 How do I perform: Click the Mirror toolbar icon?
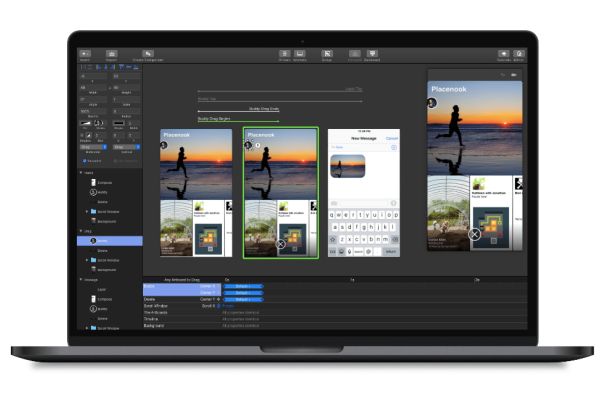pos(518,54)
